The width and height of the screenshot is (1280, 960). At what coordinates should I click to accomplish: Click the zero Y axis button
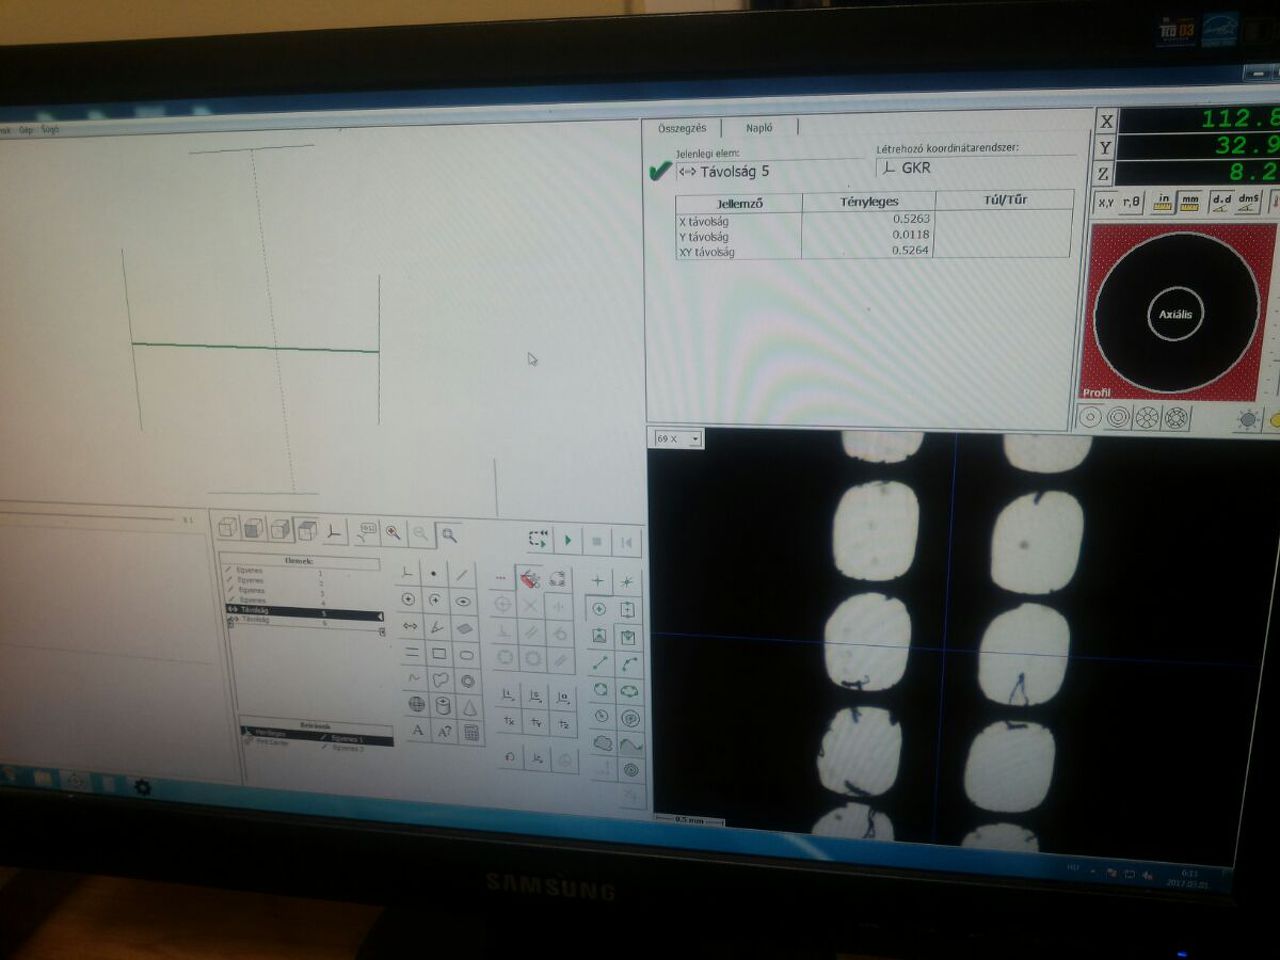pos(536,722)
